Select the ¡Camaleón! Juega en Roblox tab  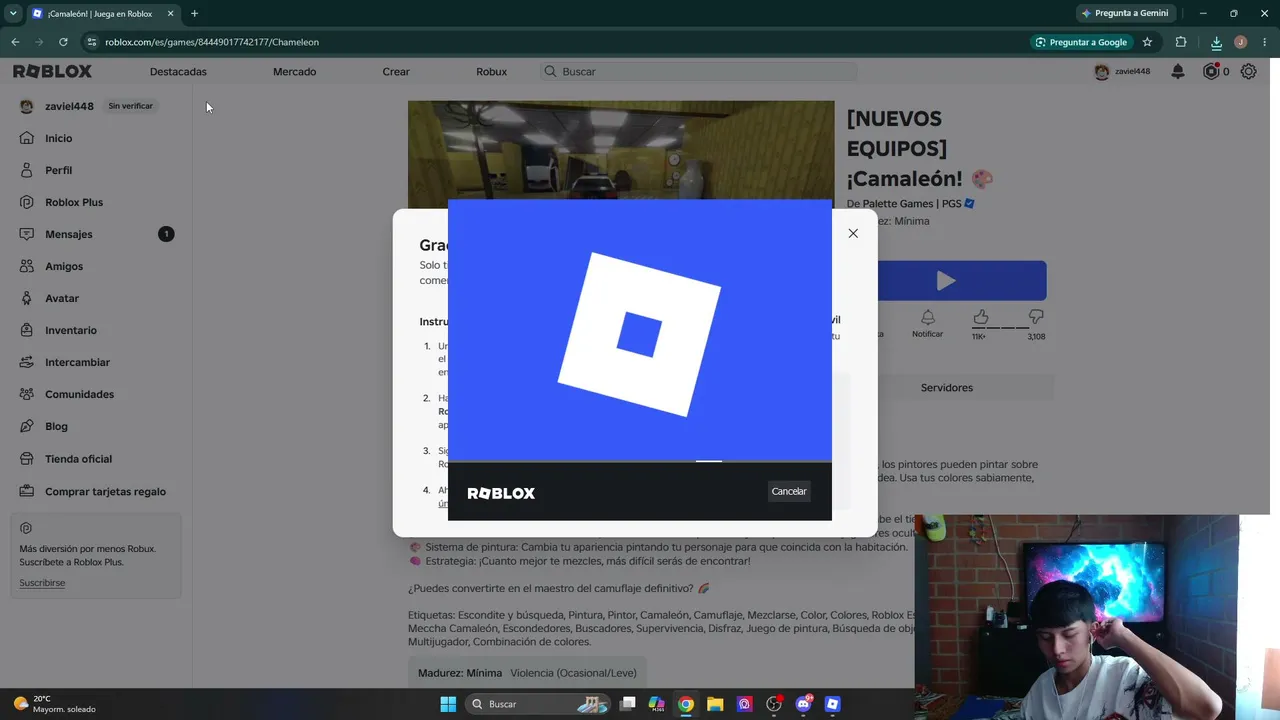tap(102, 14)
